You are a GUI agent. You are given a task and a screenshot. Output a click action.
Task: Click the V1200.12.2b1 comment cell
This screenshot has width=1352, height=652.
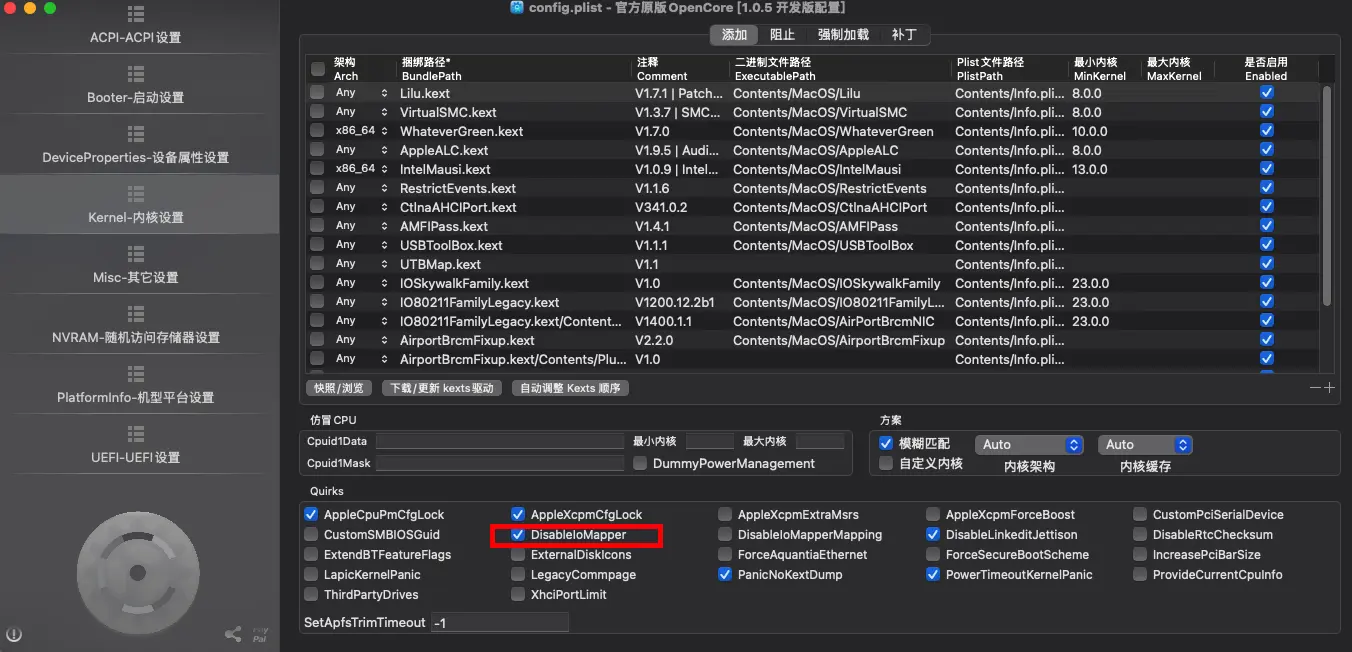675,302
